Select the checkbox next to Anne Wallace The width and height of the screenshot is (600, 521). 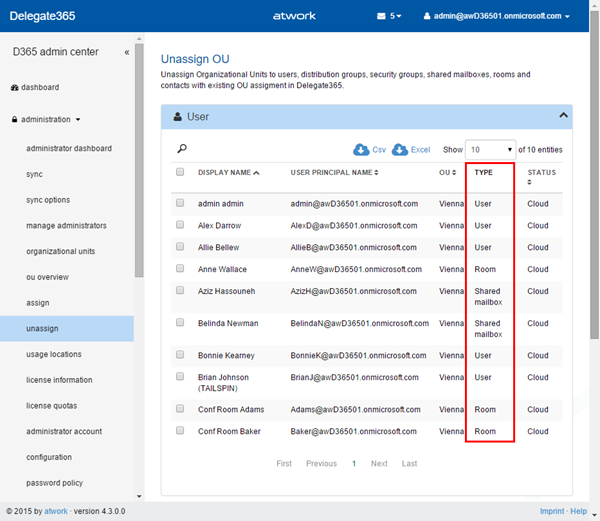click(180, 269)
